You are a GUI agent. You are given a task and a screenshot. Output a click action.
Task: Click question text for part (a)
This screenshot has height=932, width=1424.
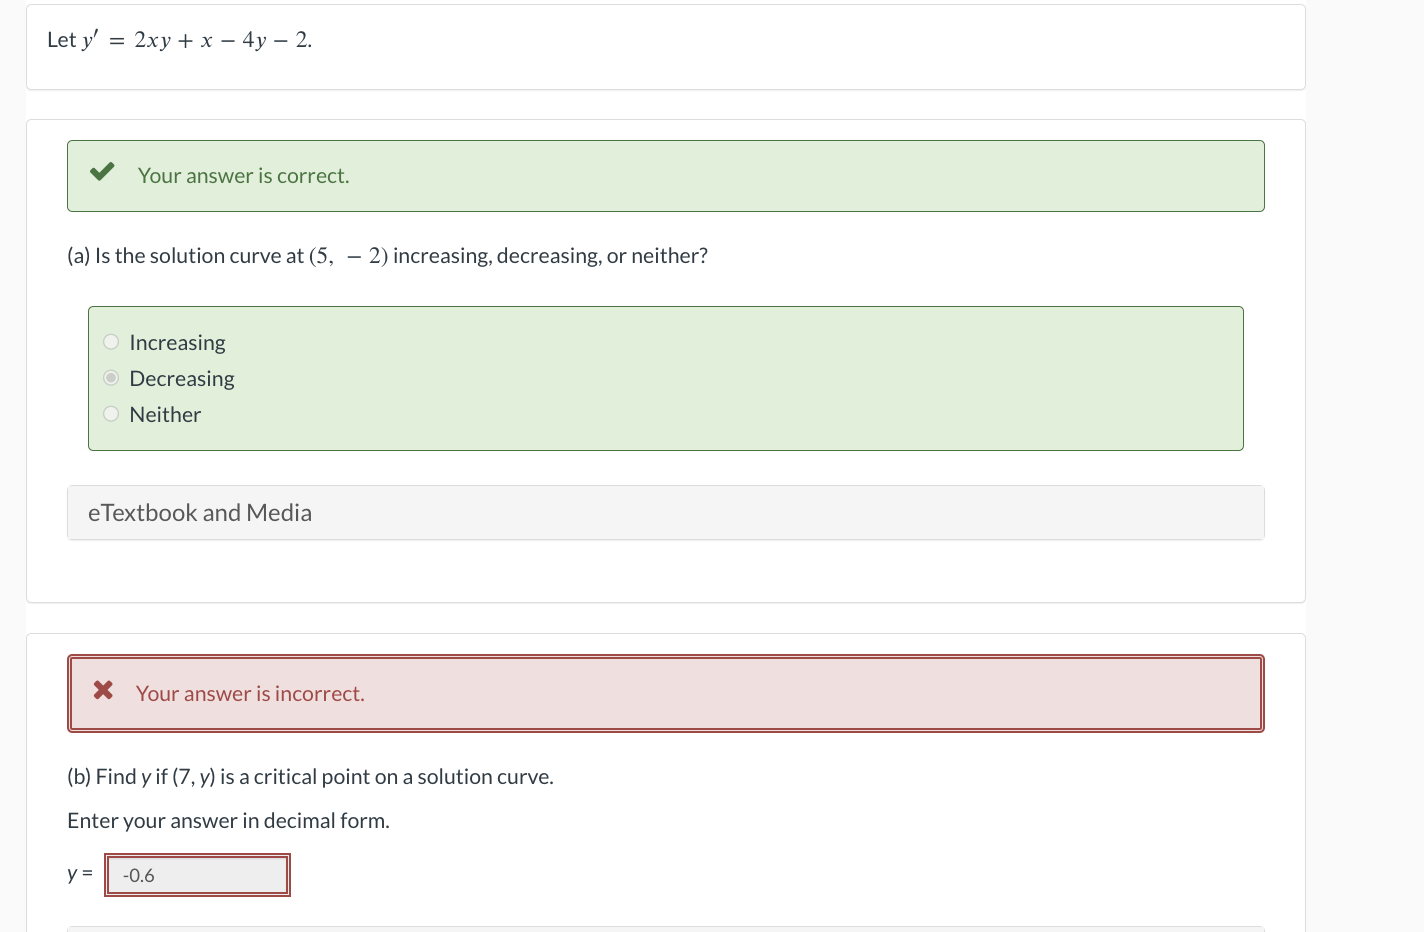pyautogui.click(x=388, y=255)
